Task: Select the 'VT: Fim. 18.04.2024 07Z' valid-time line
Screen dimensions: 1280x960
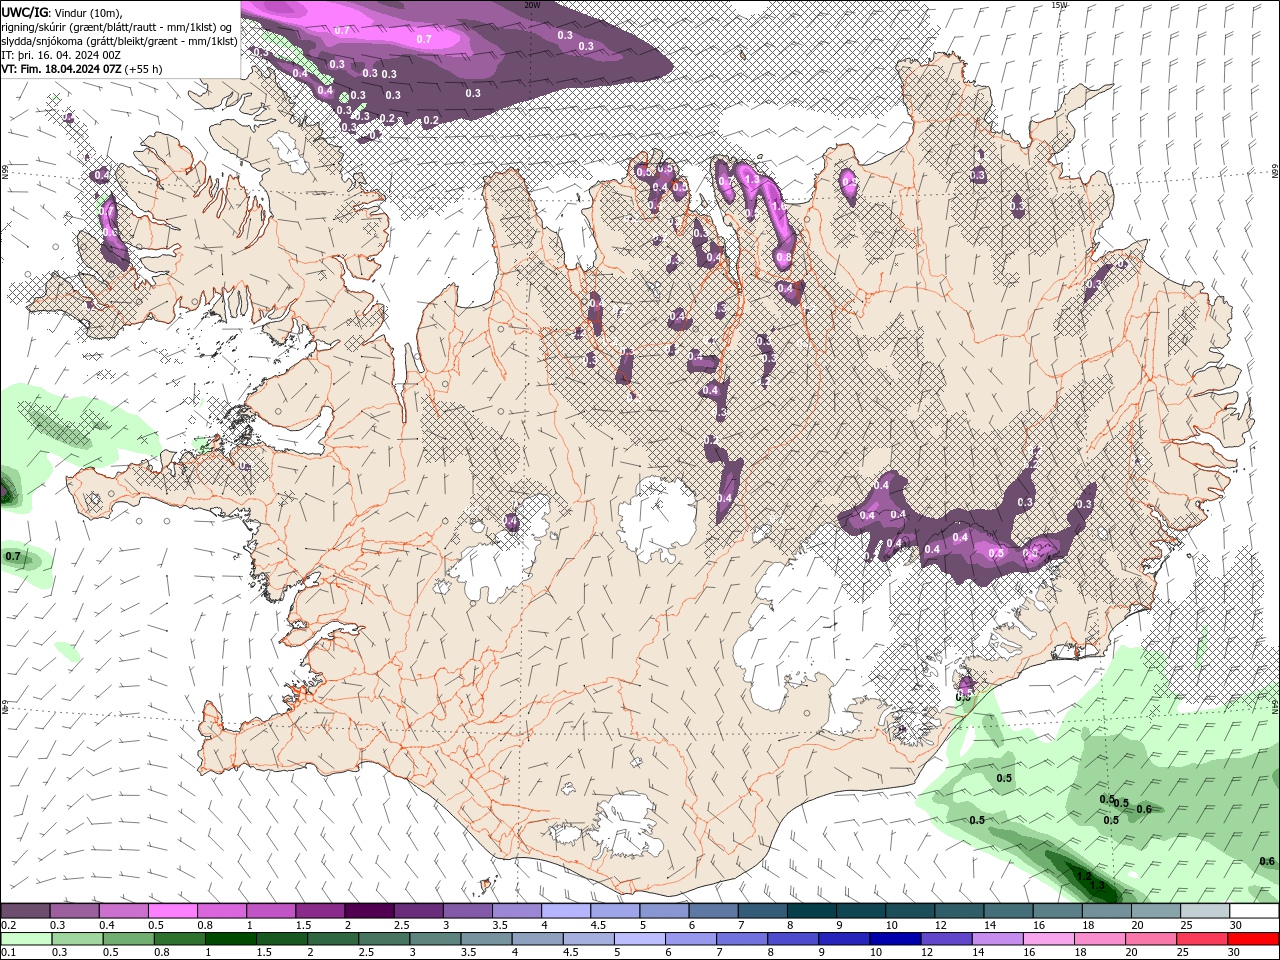Action: coord(62,69)
